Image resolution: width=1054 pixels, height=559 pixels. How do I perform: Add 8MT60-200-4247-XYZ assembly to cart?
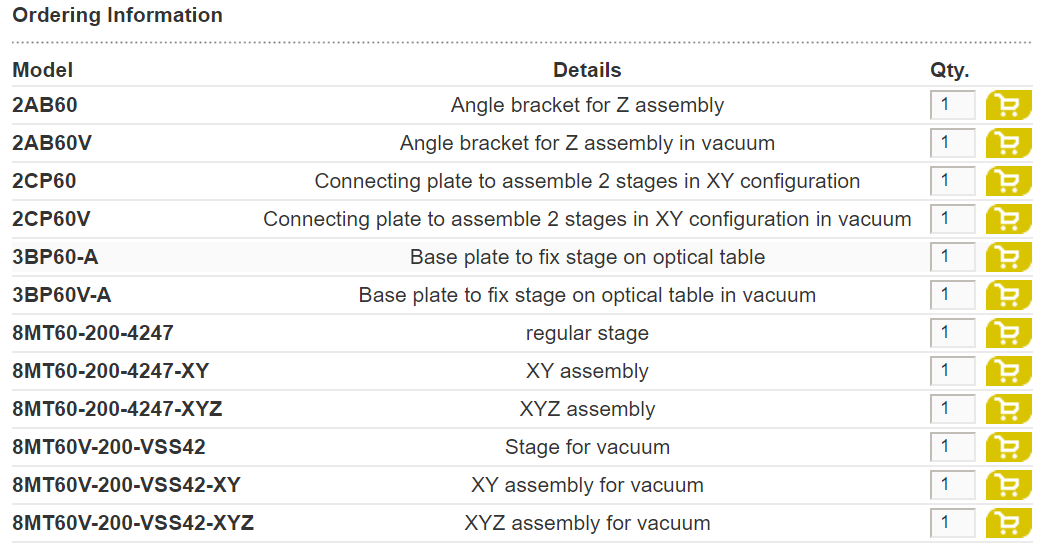click(x=1008, y=409)
